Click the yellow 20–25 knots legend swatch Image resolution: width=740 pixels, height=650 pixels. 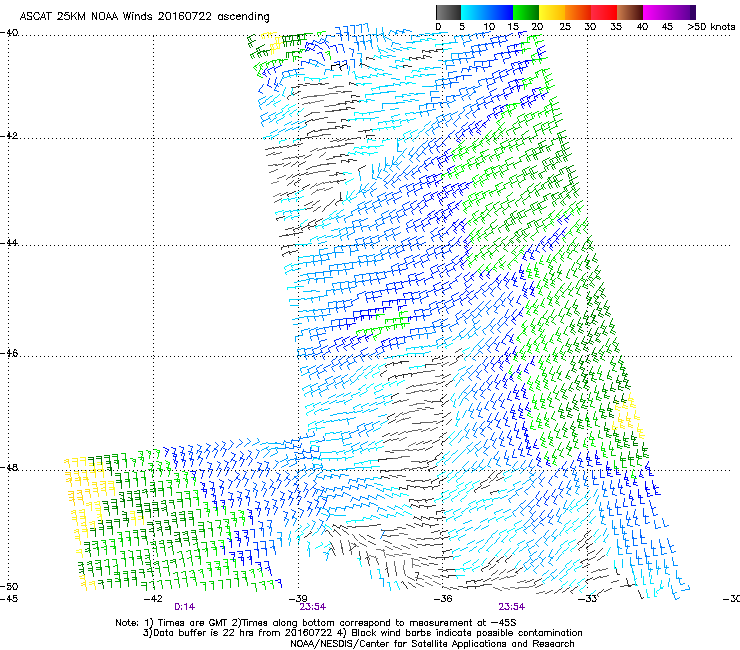pyautogui.click(x=552, y=12)
